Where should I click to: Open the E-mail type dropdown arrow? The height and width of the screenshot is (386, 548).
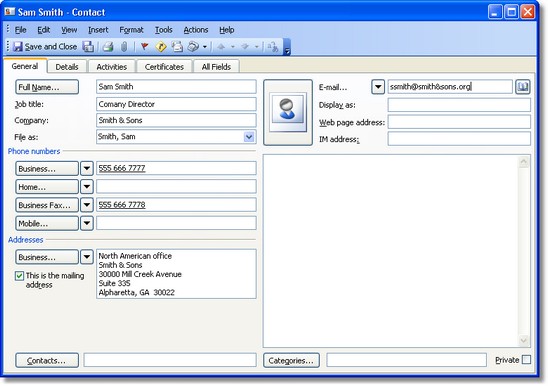click(x=378, y=87)
